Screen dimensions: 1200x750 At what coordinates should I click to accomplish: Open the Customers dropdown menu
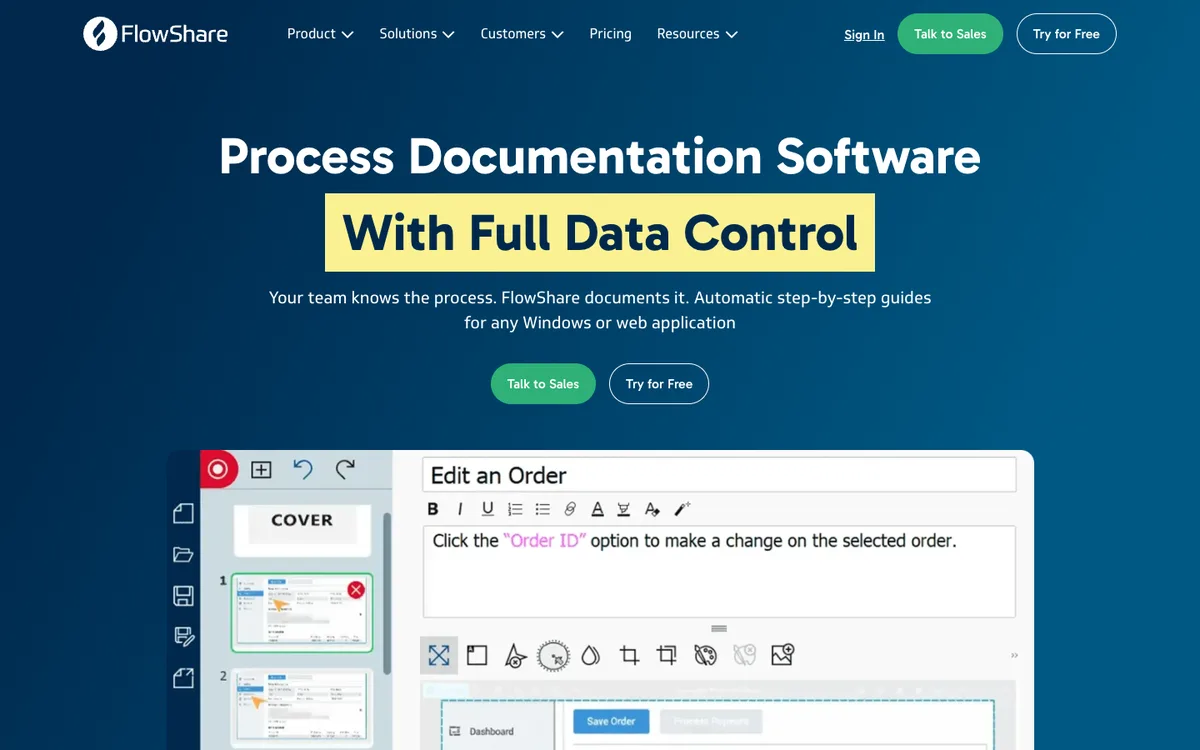pos(522,34)
